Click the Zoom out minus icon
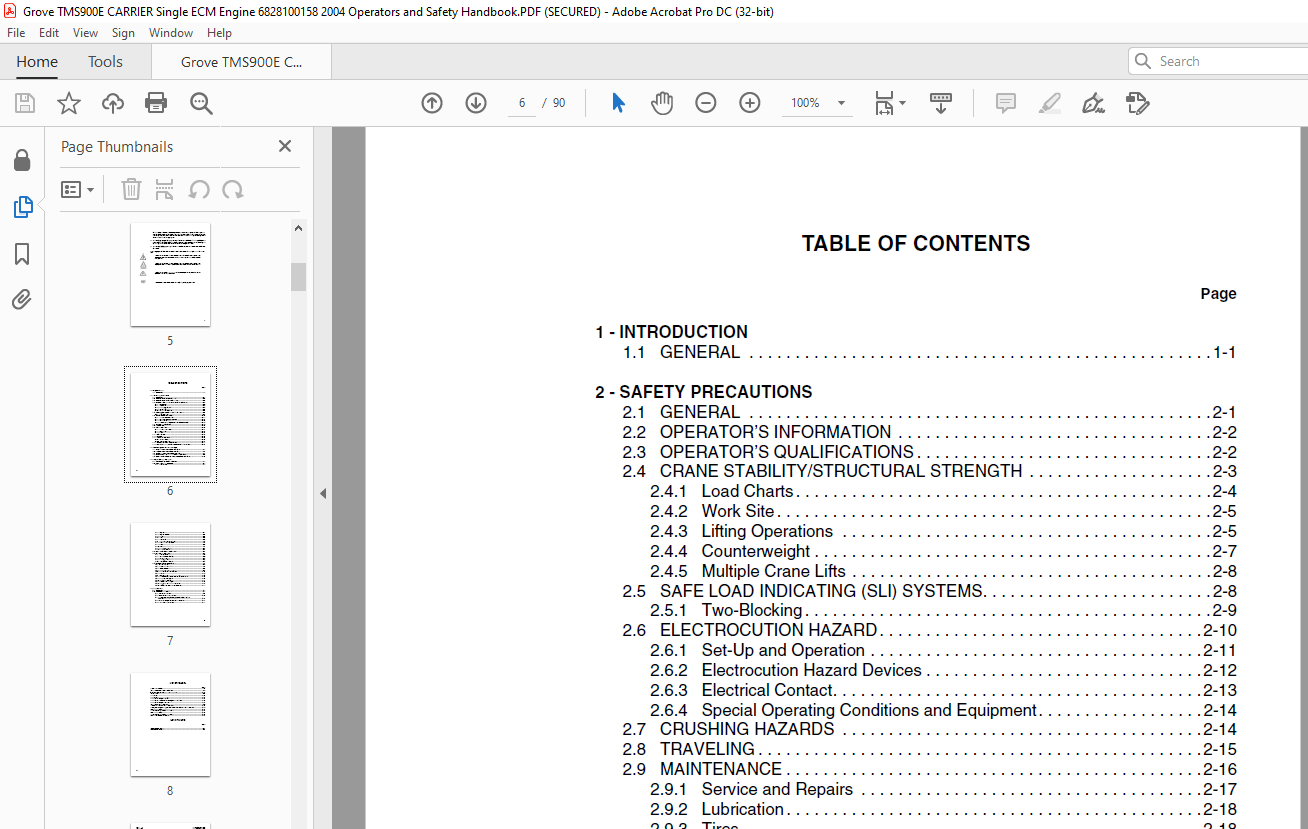The height and width of the screenshot is (829, 1308). pyautogui.click(x=706, y=103)
